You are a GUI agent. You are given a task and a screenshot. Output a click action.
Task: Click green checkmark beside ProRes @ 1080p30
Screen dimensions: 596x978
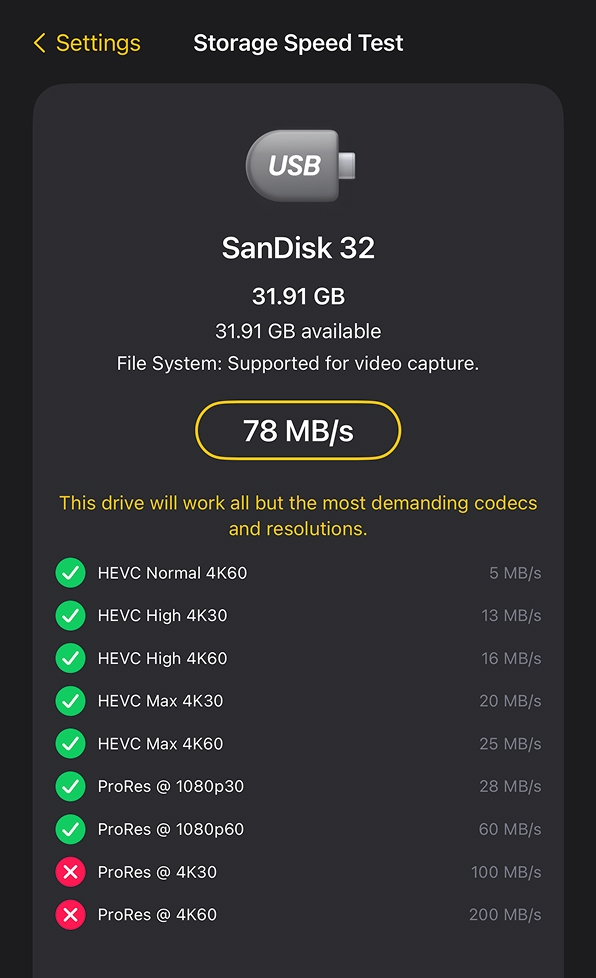[x=70, y=787]
